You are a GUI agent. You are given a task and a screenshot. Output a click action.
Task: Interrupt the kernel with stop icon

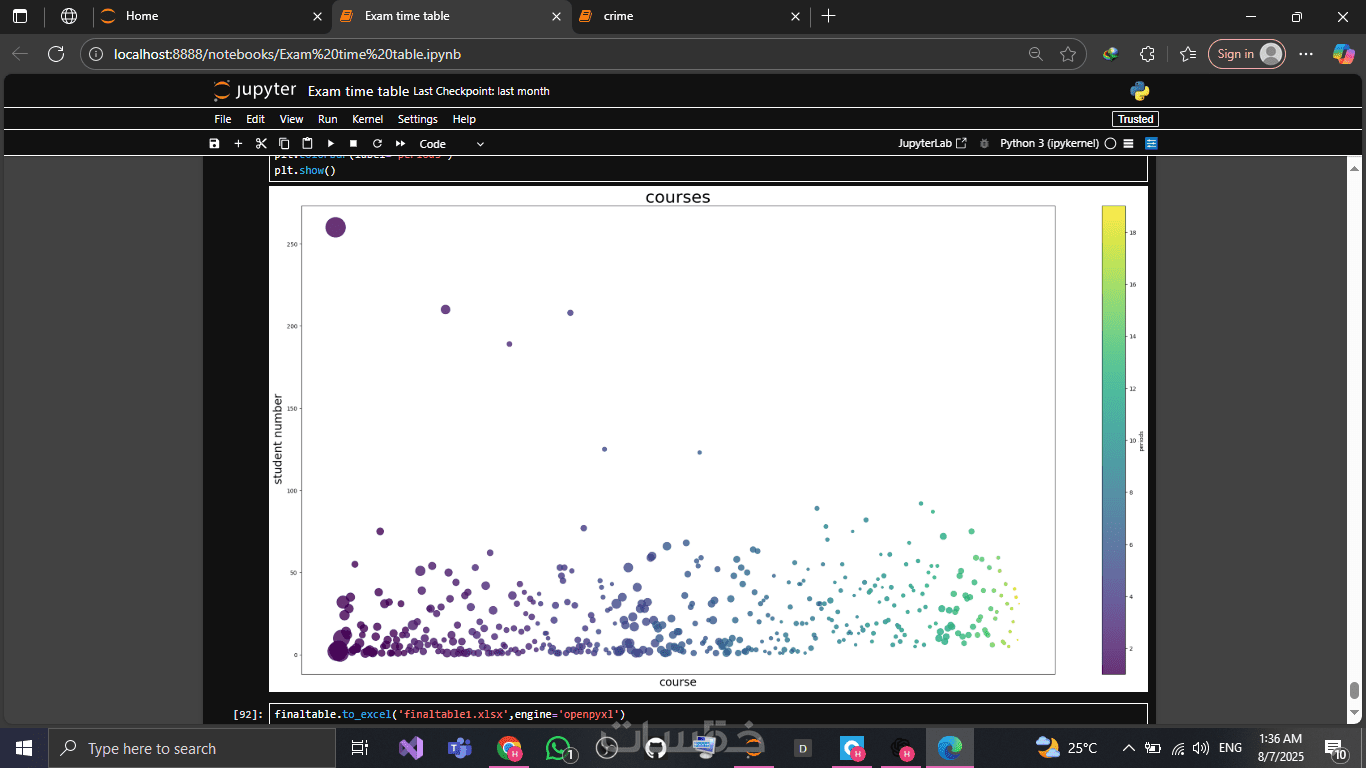(353, 144)
